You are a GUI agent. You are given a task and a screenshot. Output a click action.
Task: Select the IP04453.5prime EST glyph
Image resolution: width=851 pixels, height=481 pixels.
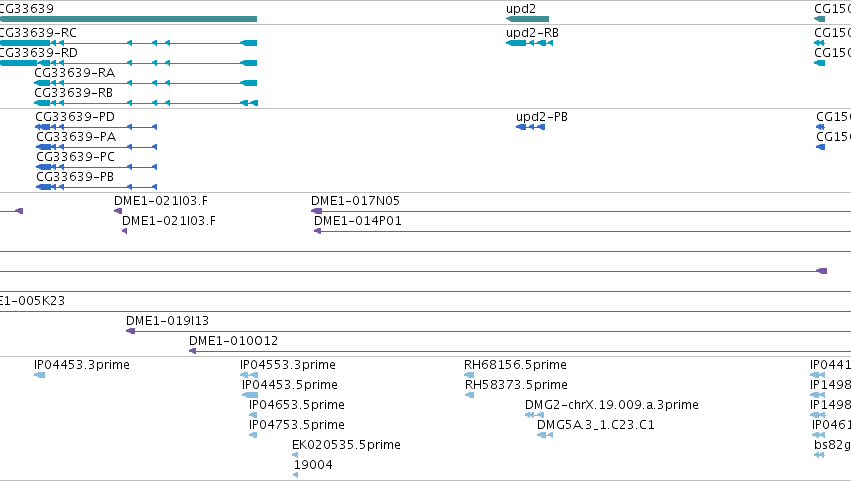250,395
